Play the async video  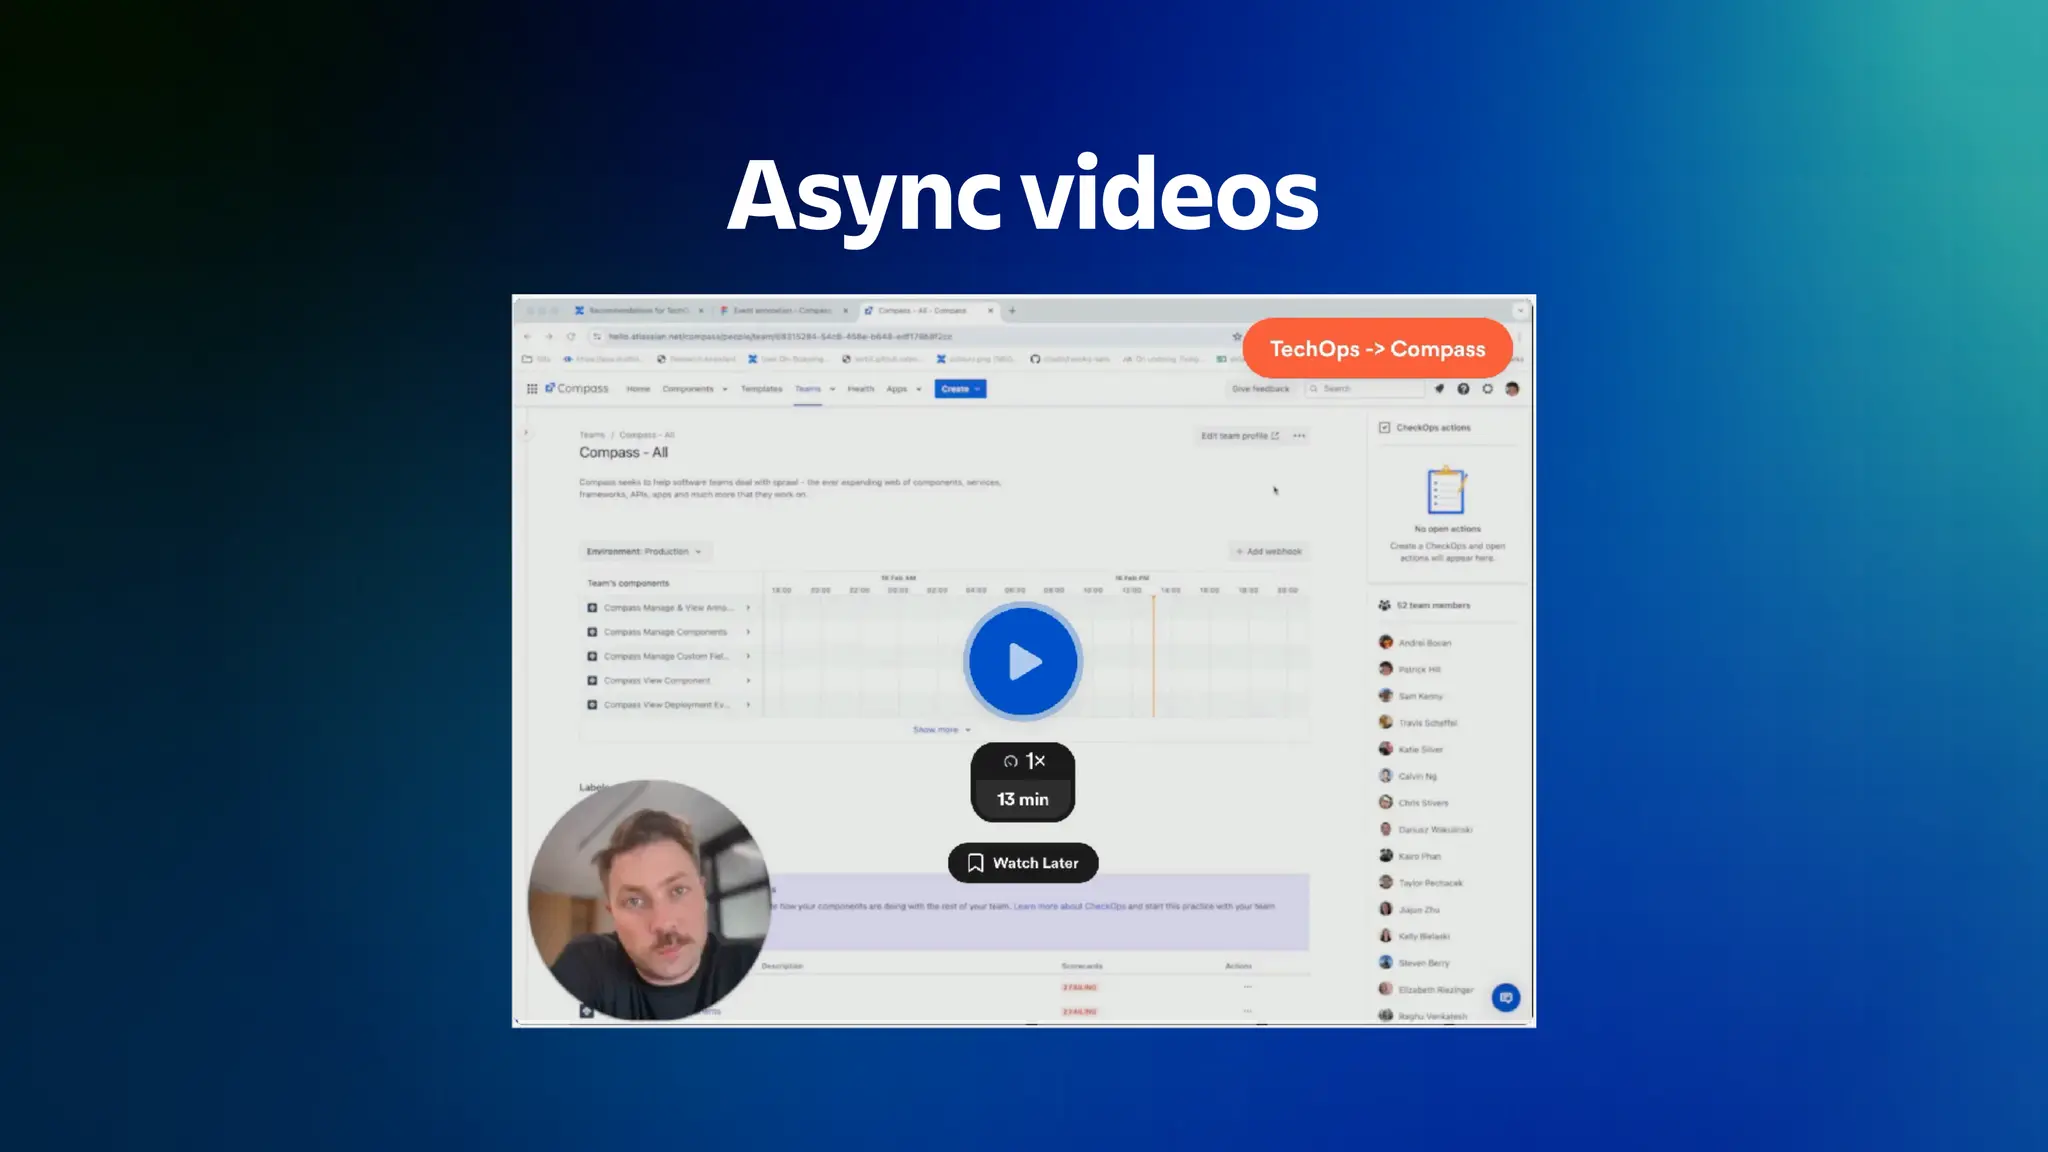(x=1023, y=661)
